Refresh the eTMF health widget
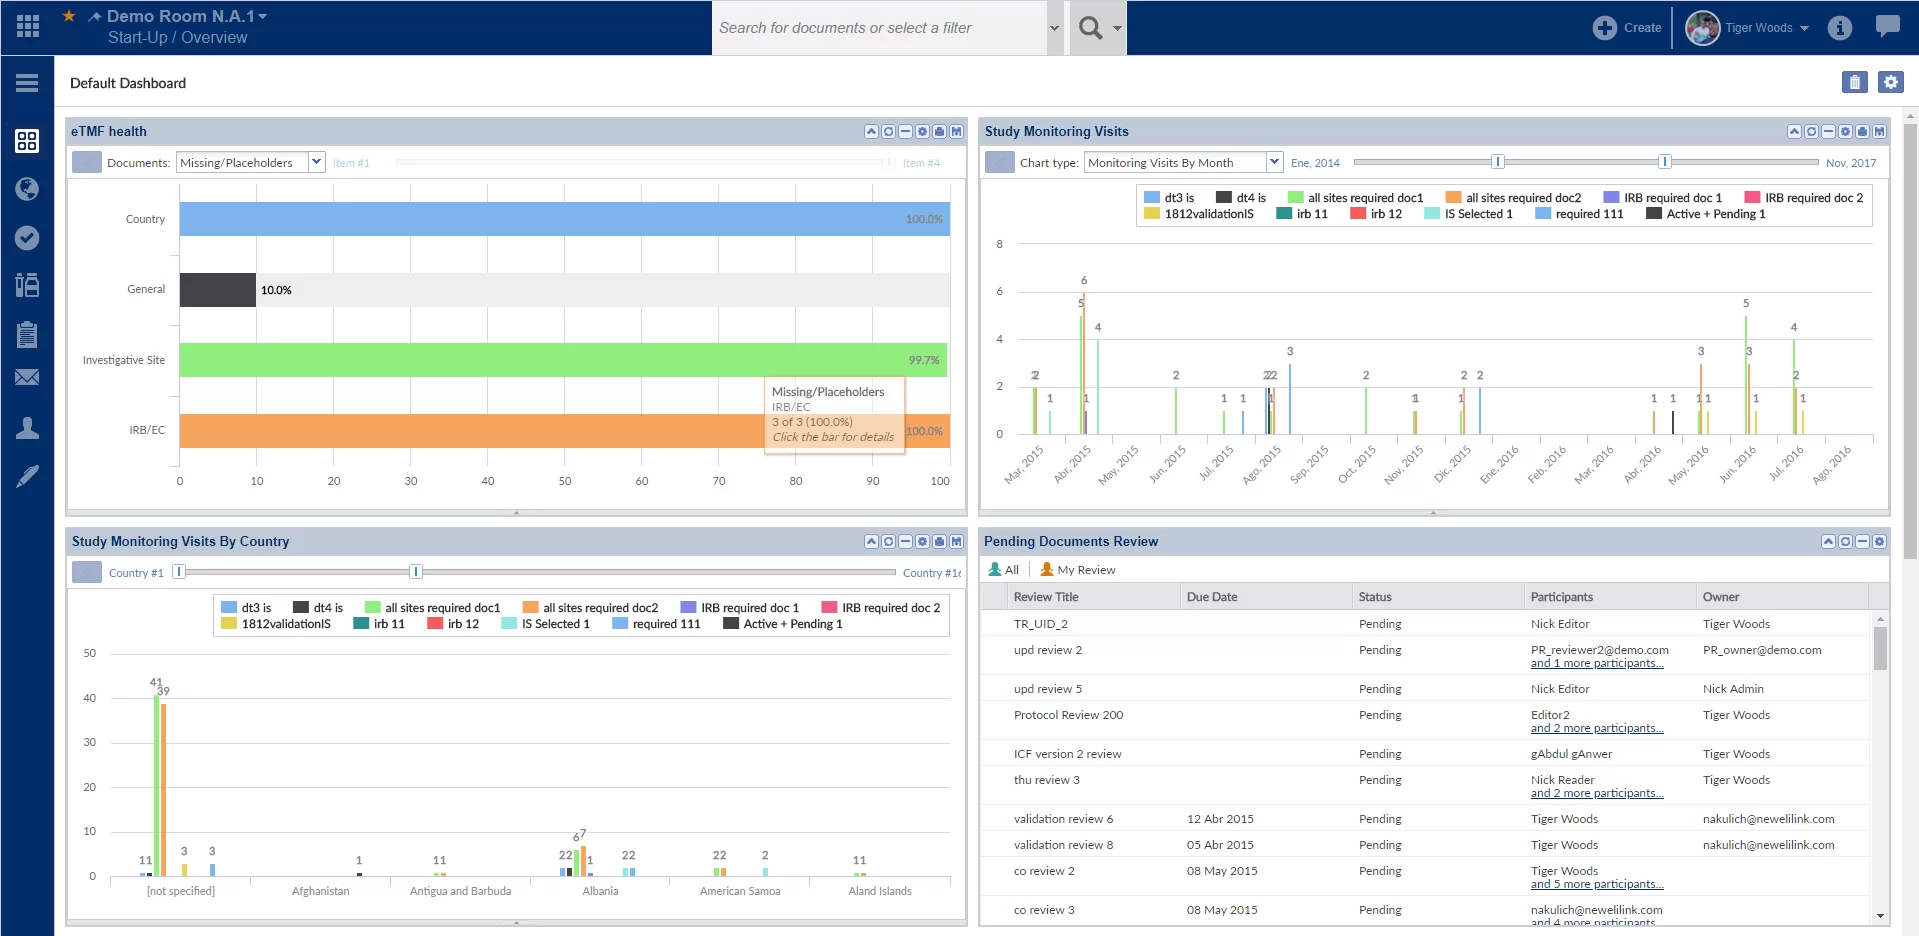 tap(888, 132)
